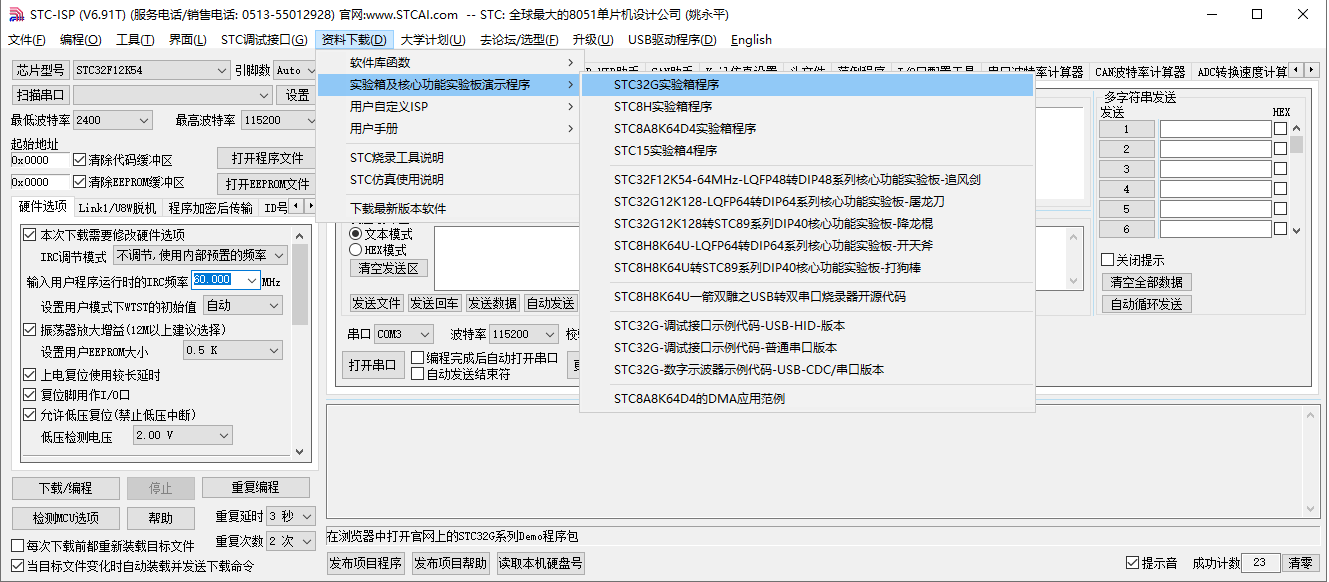Viewport: 1329px width, 582px height.
Task: Choose STC8A8K64D4实验箱程序 entry
Action: [x=807, y=129]
